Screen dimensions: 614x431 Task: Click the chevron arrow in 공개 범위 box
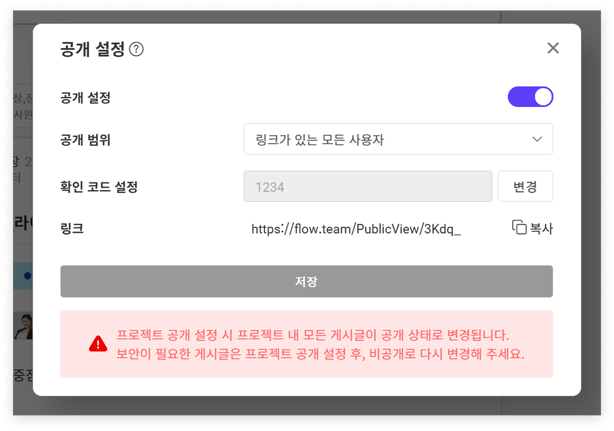[x=537, y=139]
